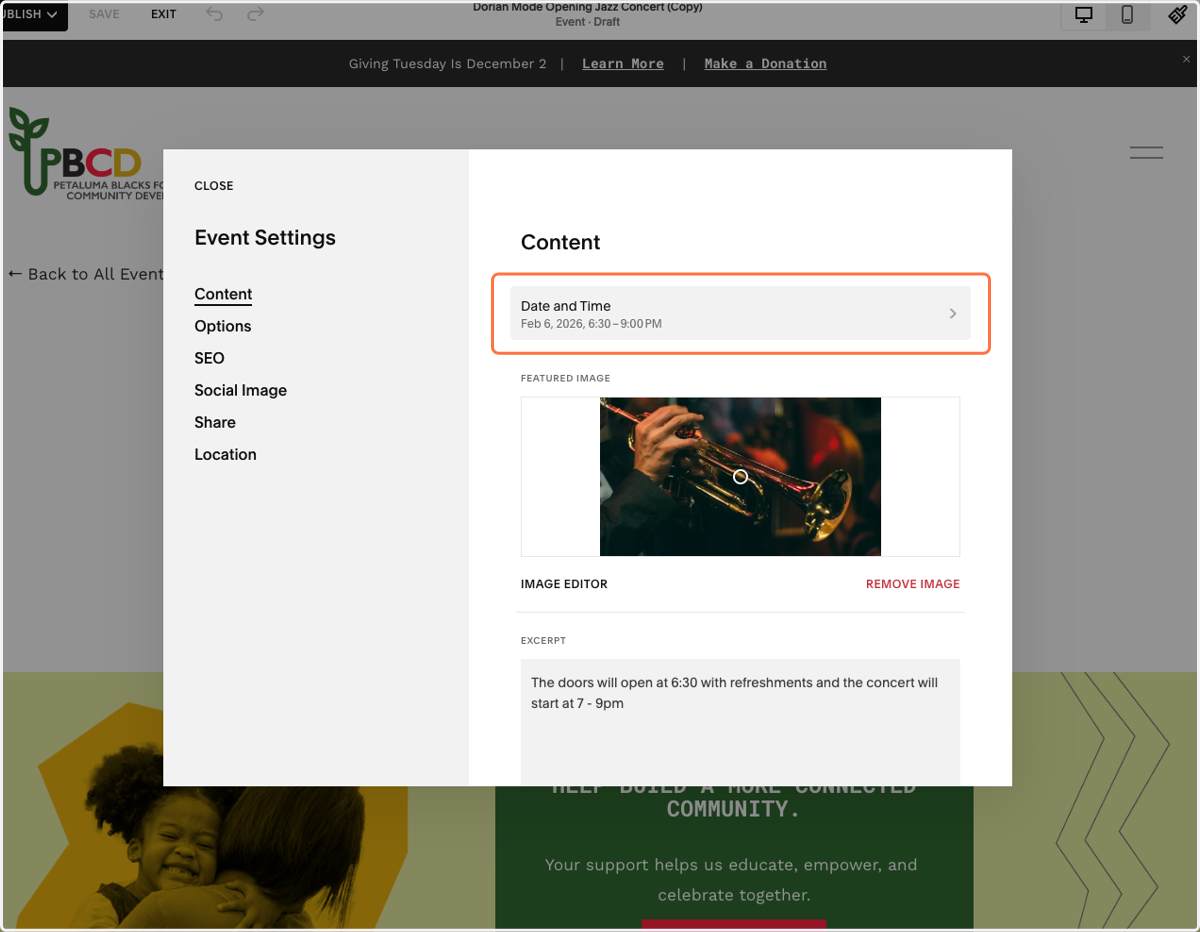Open the Image Editor

point(564,584)
